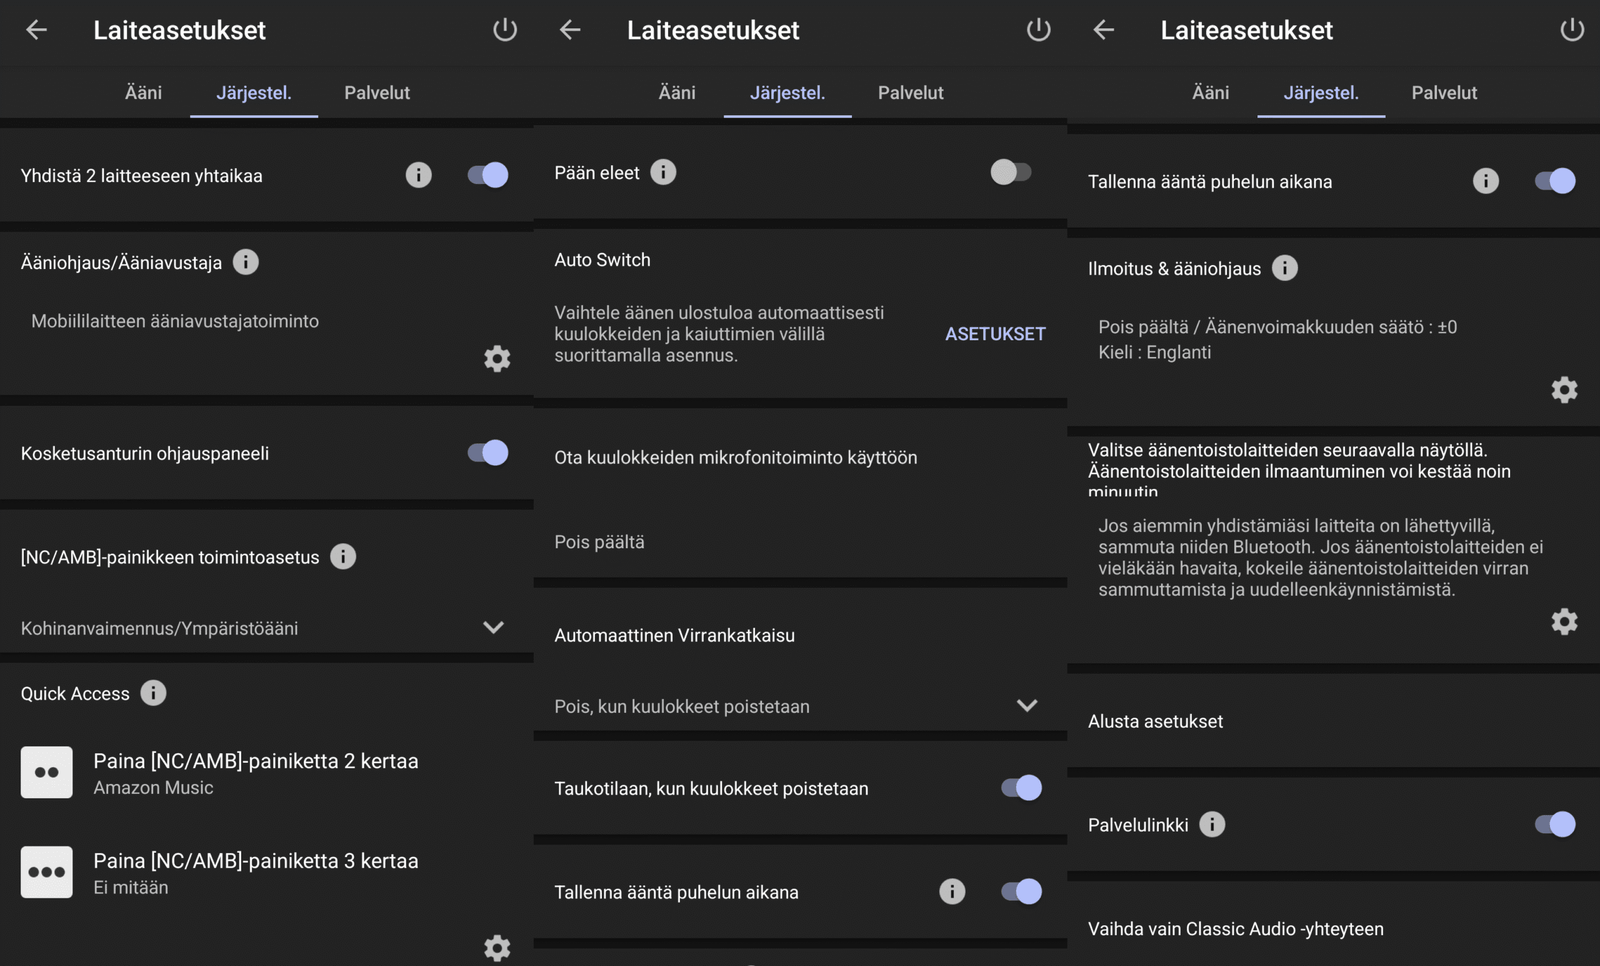Tap Vaihda vain Classic Audio -yhteyteen
This screenshot has height=966, width=1600.
[1236, 929]
